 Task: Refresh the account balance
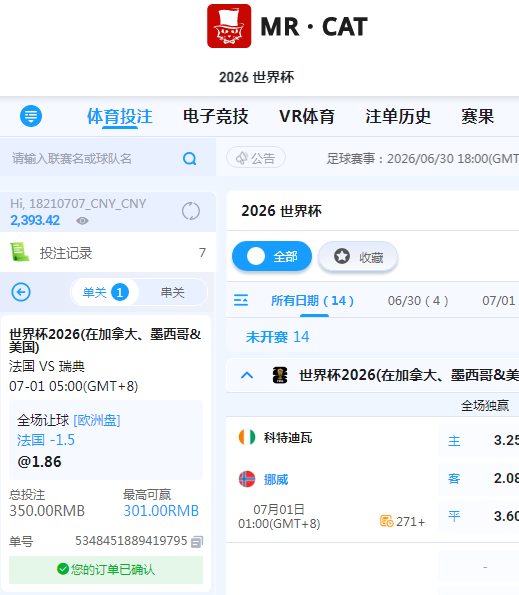click(190, 211)
